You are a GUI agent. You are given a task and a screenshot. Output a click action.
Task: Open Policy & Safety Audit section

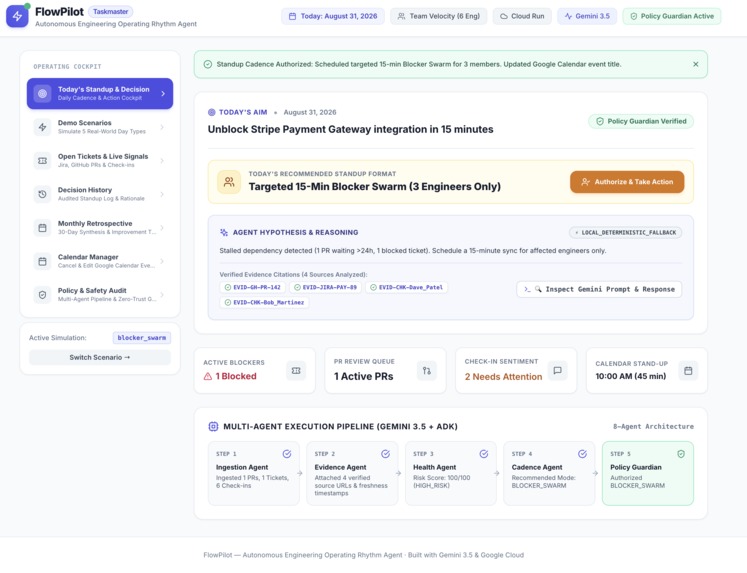100,295
